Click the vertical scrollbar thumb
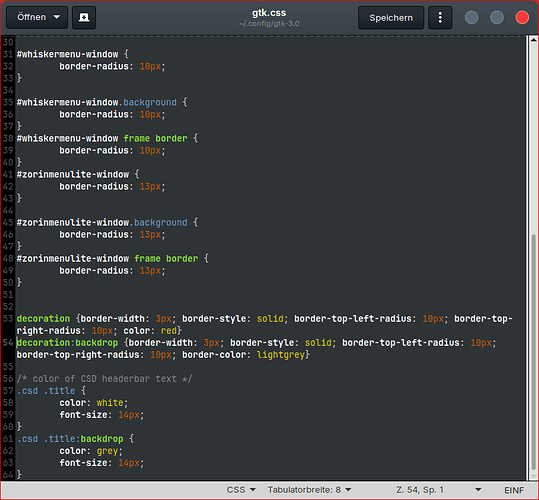Image resolution: width=539 pixels, height=500 pixels. pyautogui.click(x=533, y=352)
